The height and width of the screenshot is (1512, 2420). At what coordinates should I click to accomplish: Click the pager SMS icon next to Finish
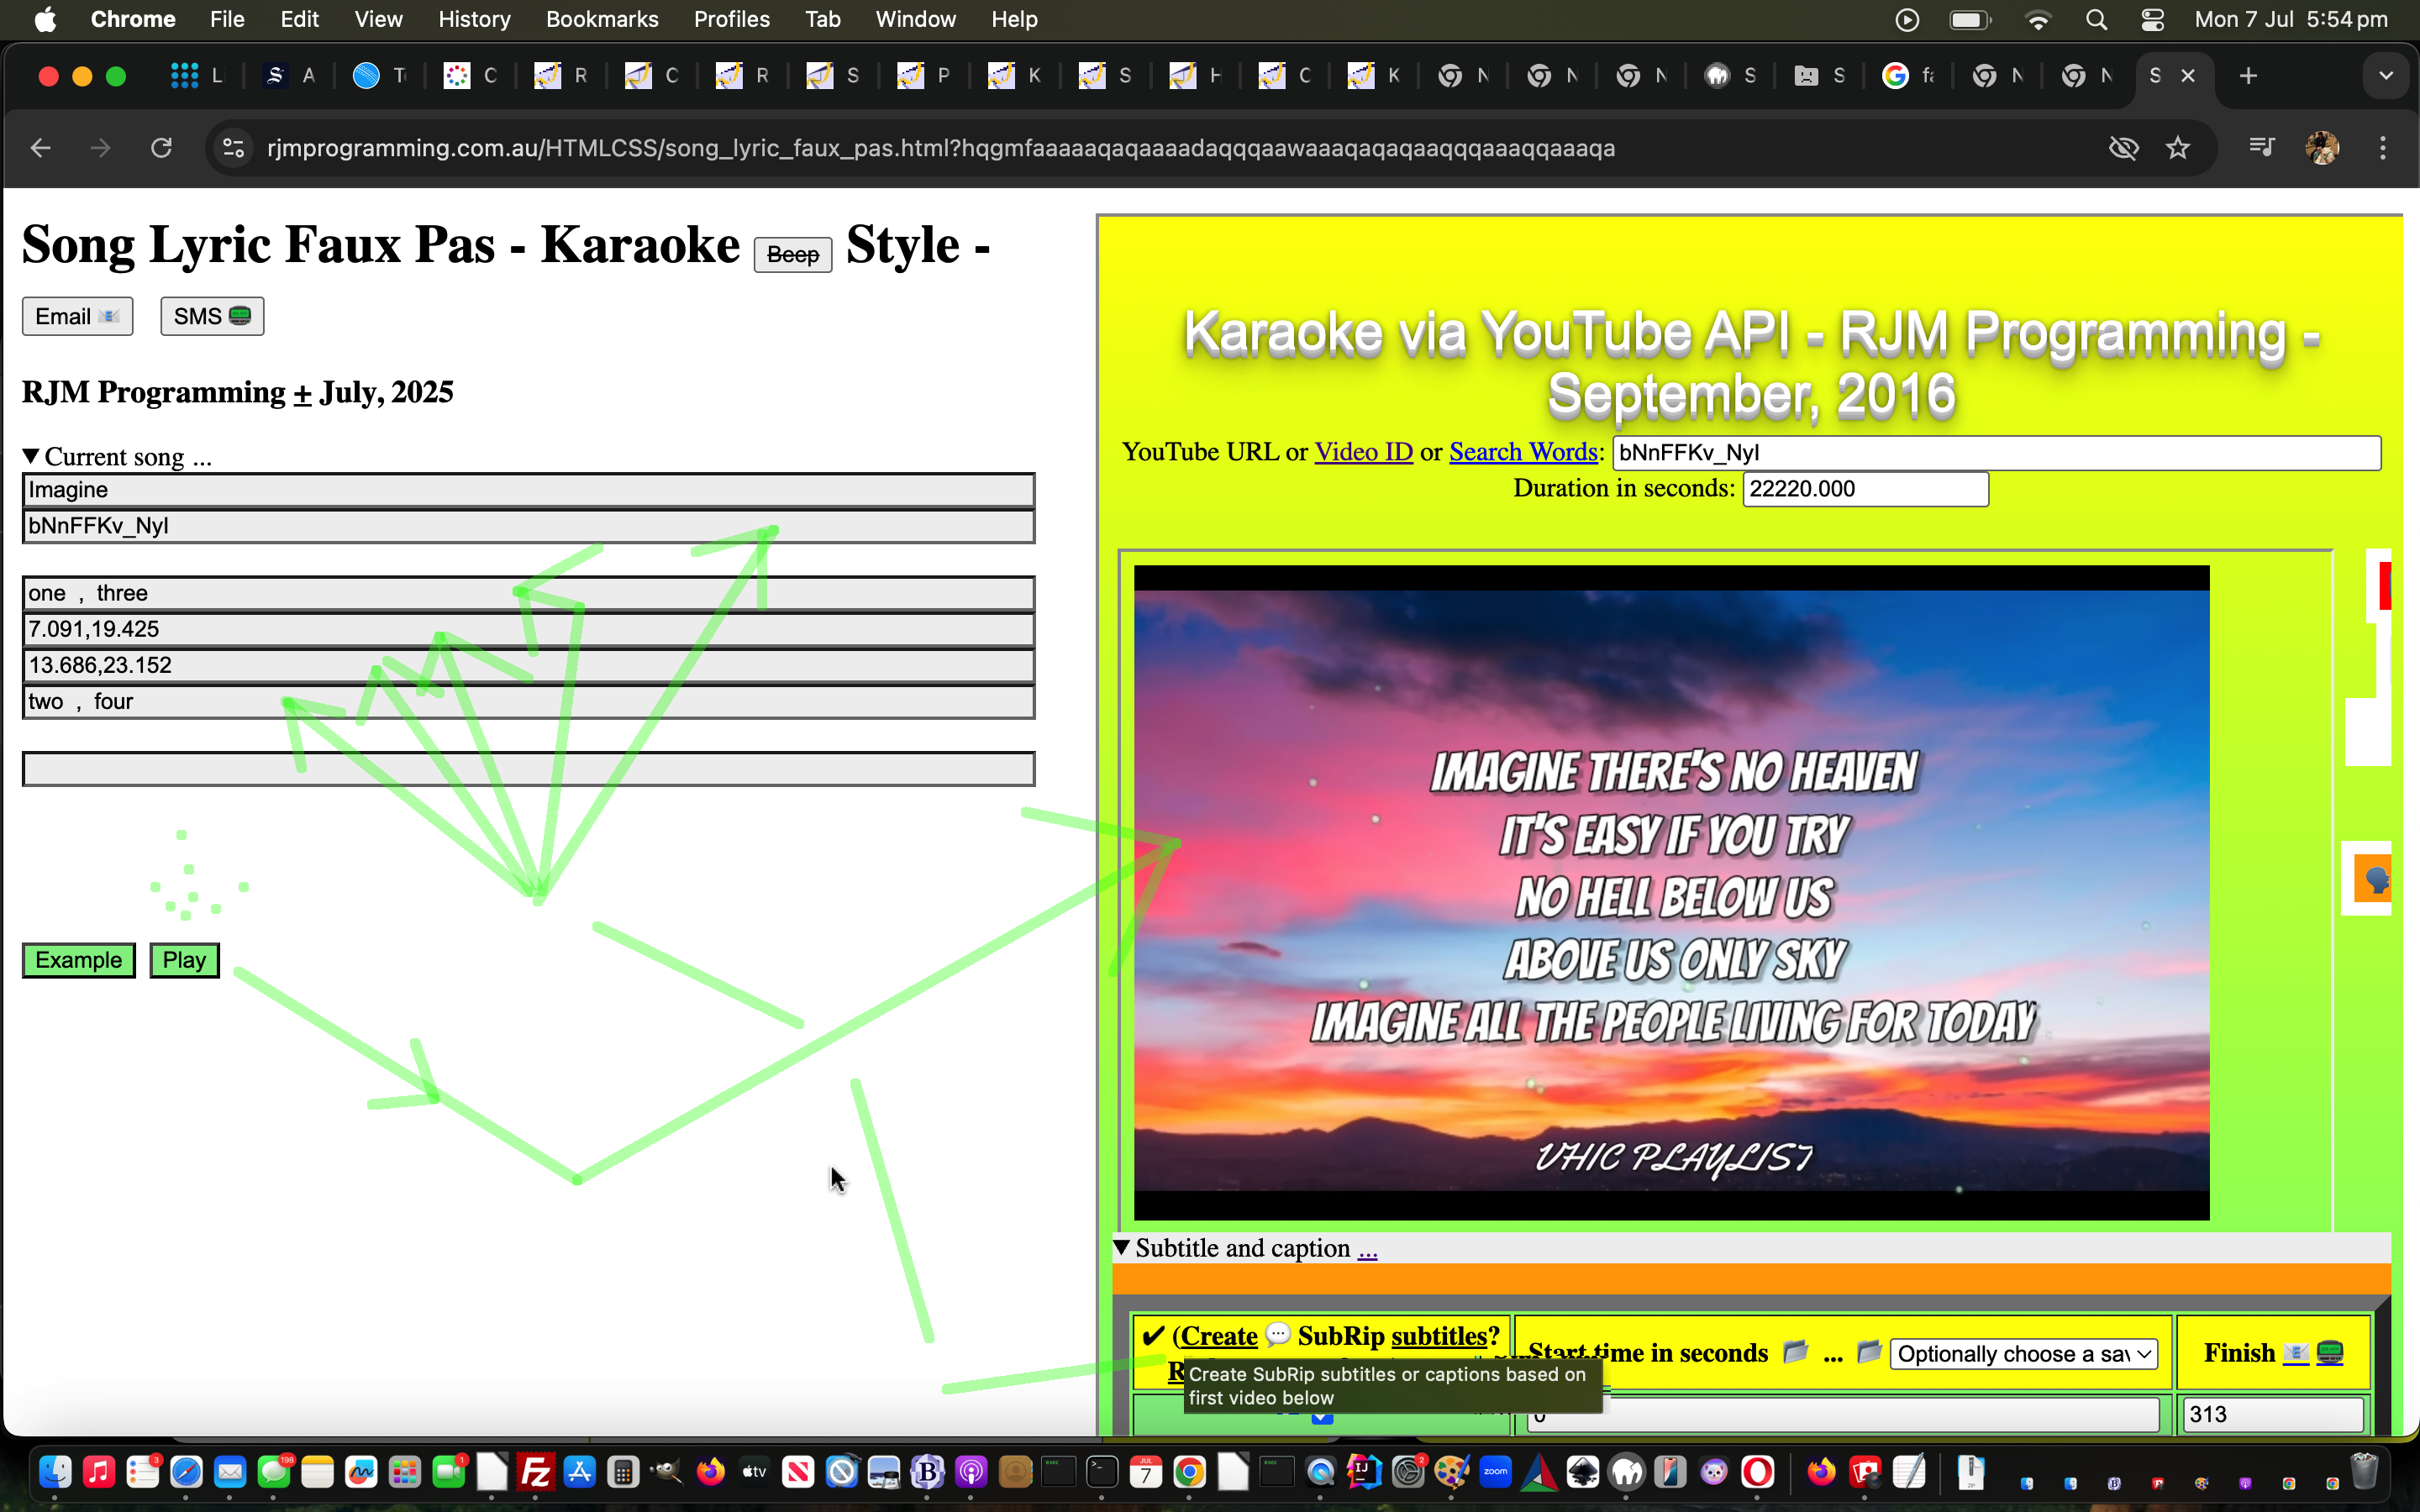2330,1353
